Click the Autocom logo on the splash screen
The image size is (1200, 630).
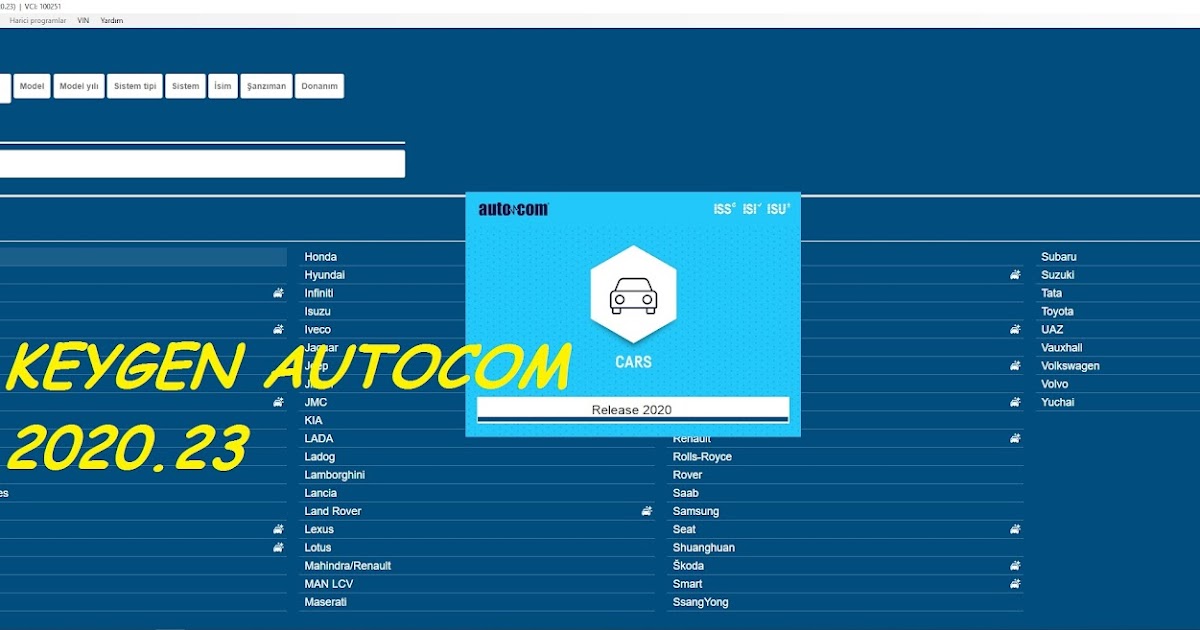[513, 208]
